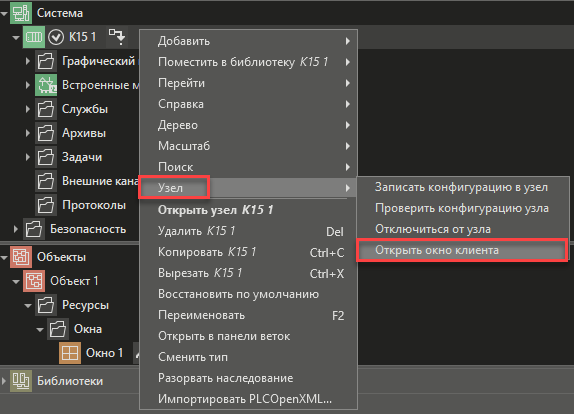This screenshot has height=414, width=574.
Task: Choose Открыть в панели веток
Action: pyautogui.click(x=248, y=336)
